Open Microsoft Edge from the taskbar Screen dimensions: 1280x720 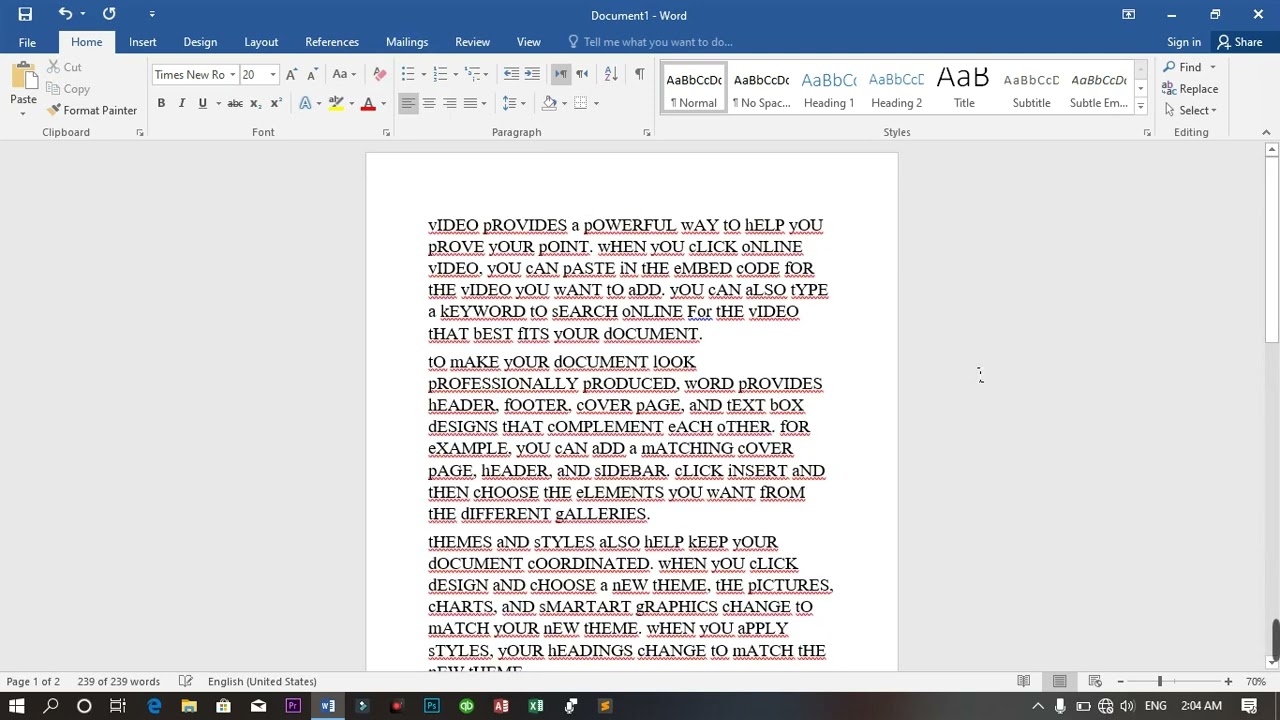click(x=154, y=706)
